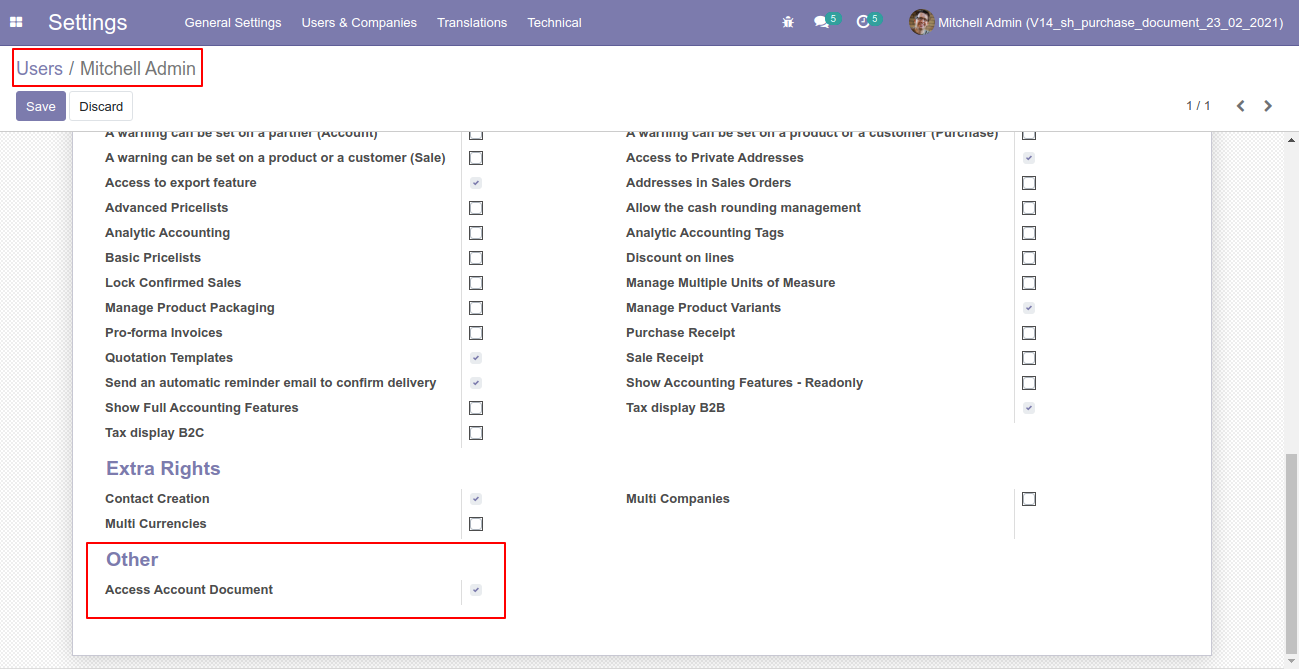Click the Discount on lines label
This screenshot has width=1299, height=669.
point(680,258)
